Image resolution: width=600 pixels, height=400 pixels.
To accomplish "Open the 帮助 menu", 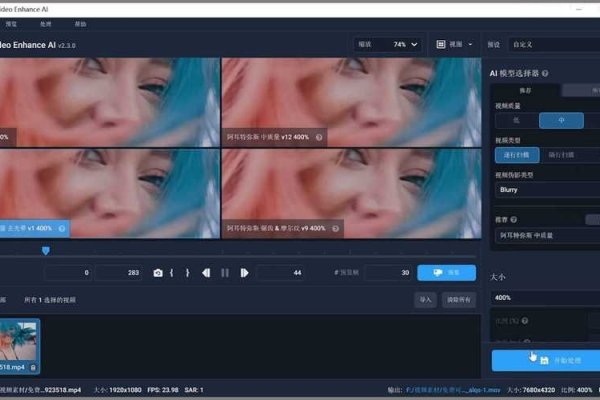I will (80, 24).
